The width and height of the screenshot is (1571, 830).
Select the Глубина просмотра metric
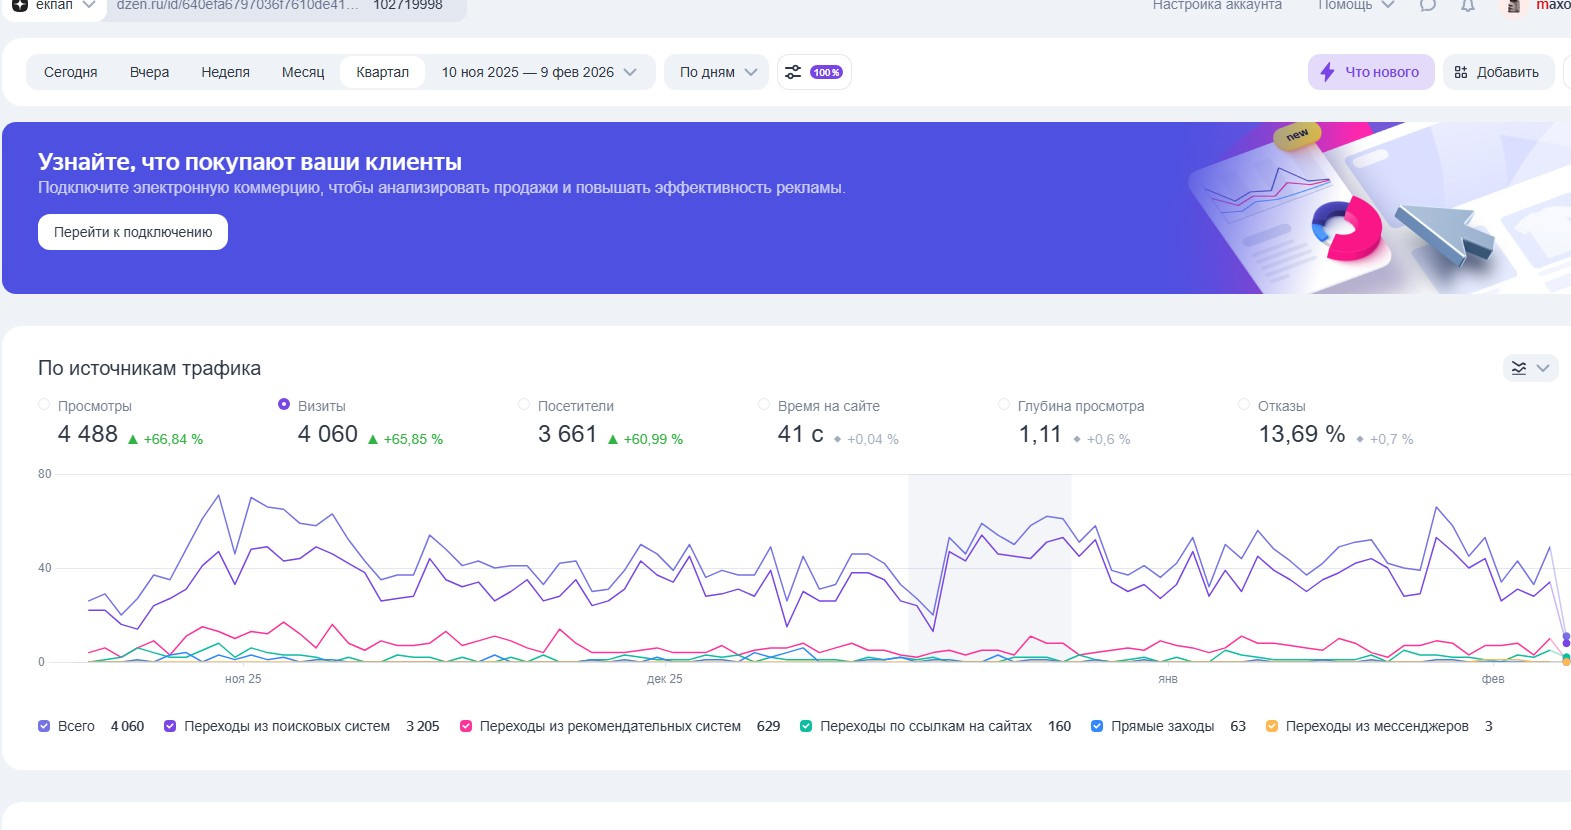1004,405
